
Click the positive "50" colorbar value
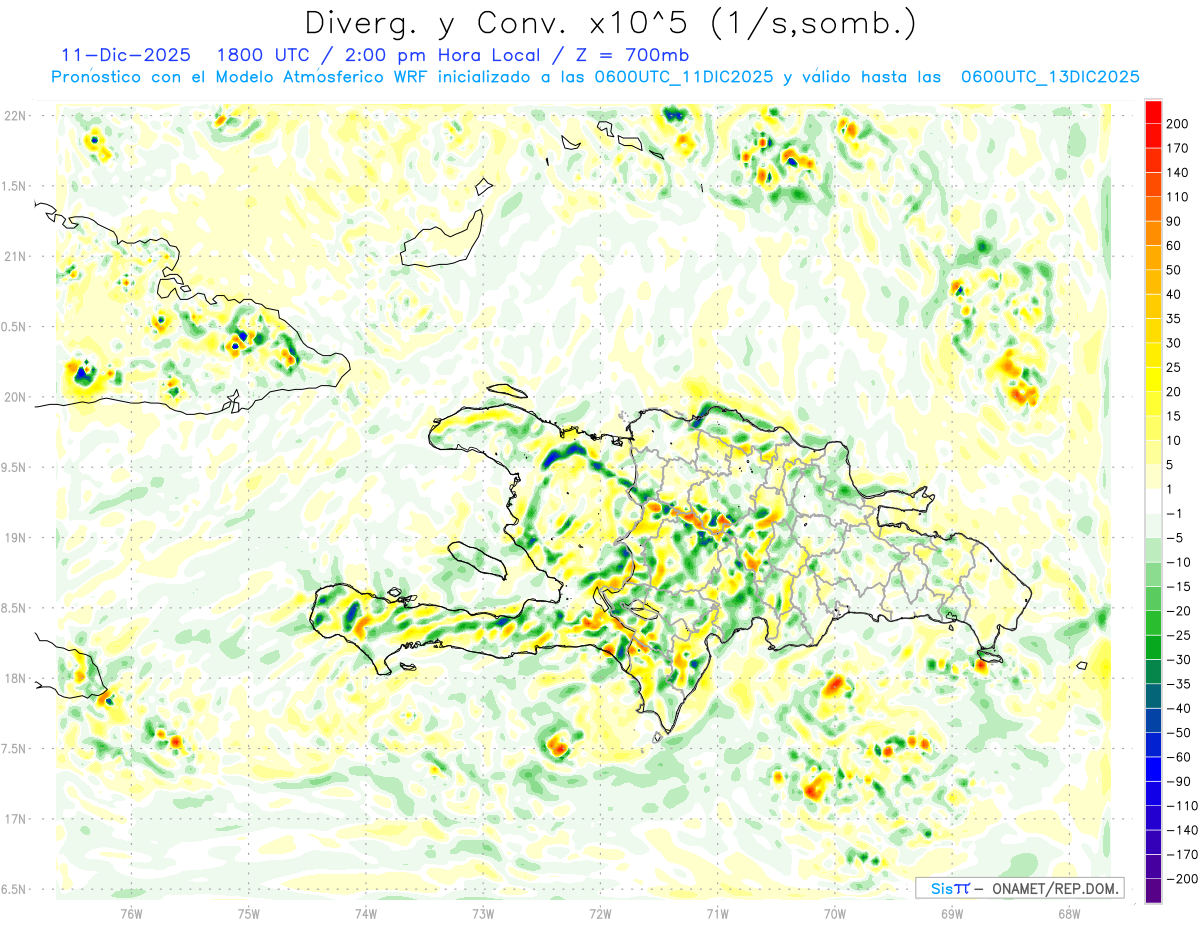(1175, 270)
